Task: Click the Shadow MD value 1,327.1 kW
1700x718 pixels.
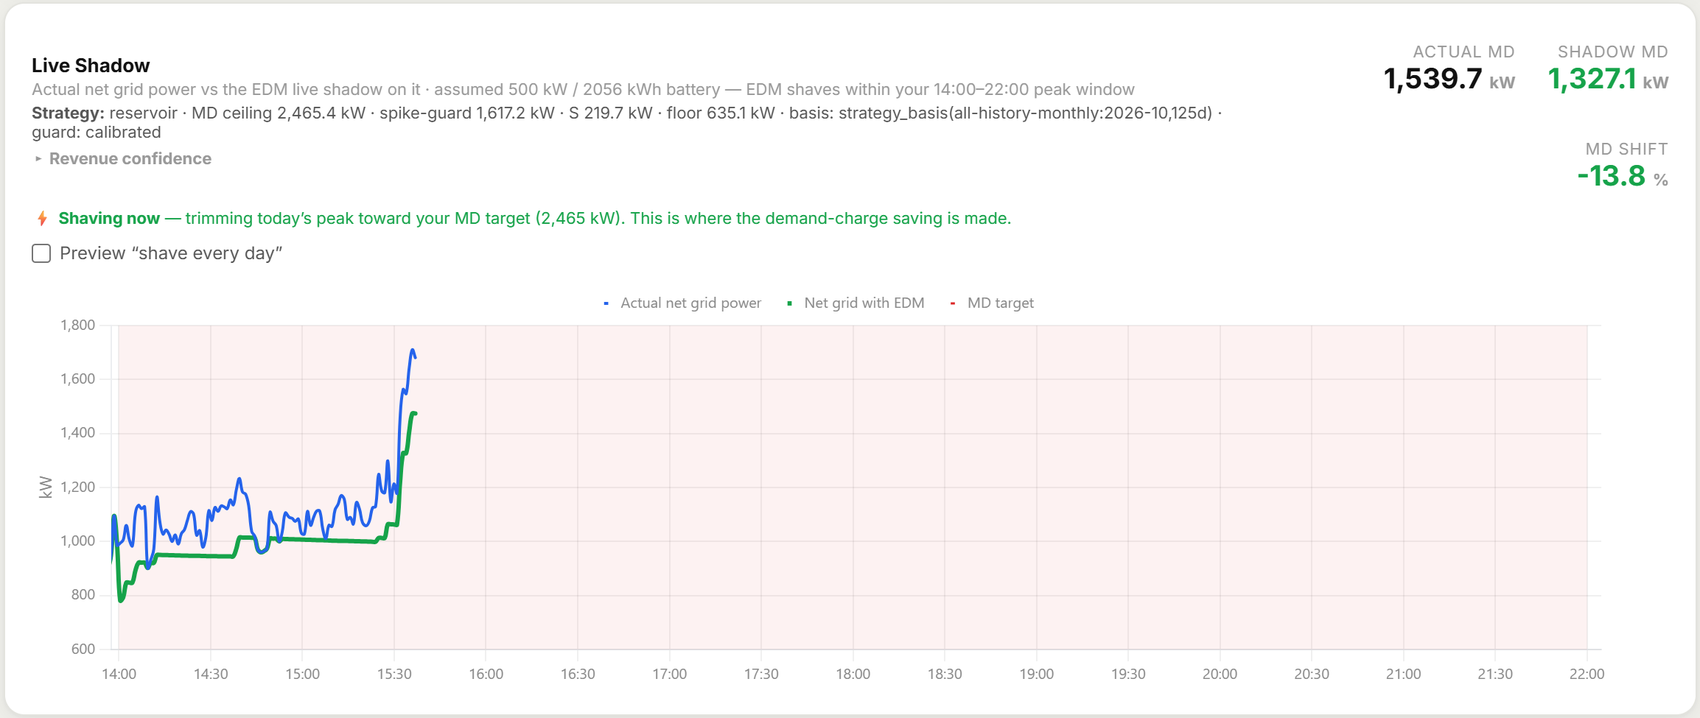Action: (1608, 79)
